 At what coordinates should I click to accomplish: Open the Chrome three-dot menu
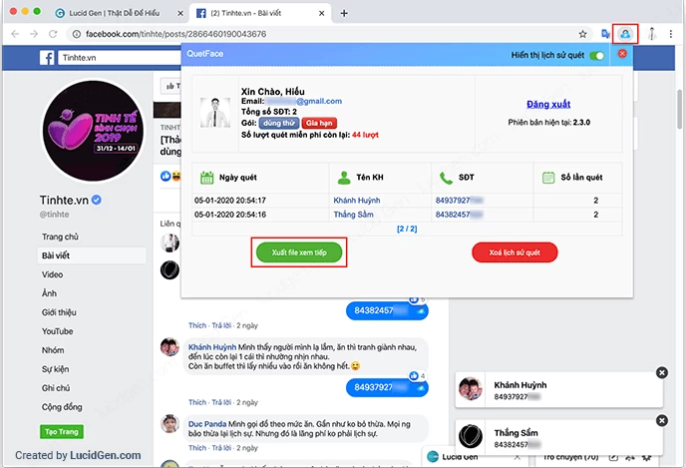point(671,34)
